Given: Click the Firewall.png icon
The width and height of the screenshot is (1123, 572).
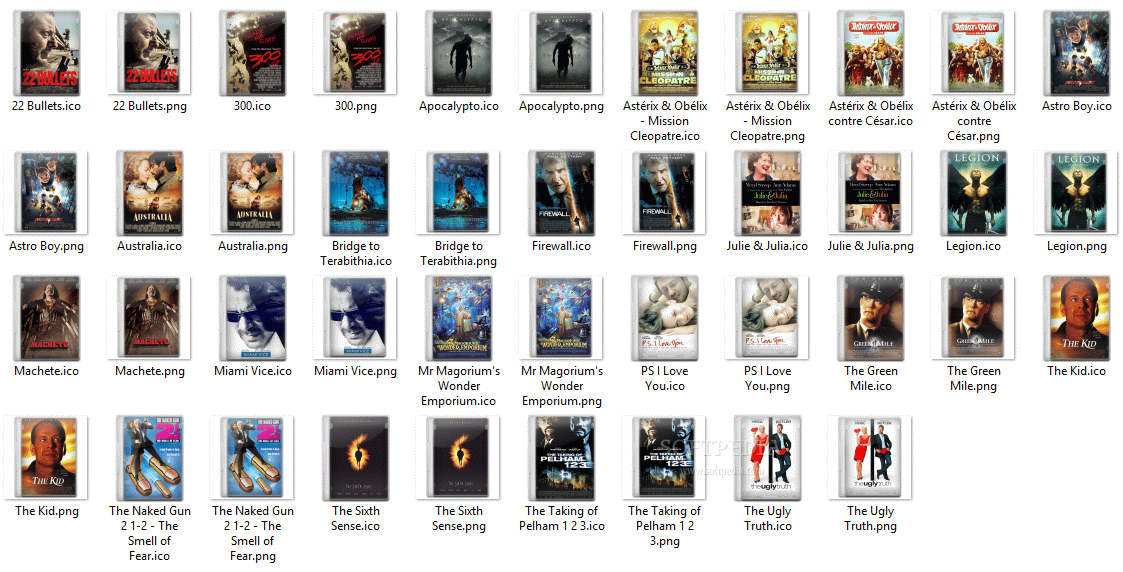Looking at the screenshot, I should pyautogui.click(x=665, y=193).
